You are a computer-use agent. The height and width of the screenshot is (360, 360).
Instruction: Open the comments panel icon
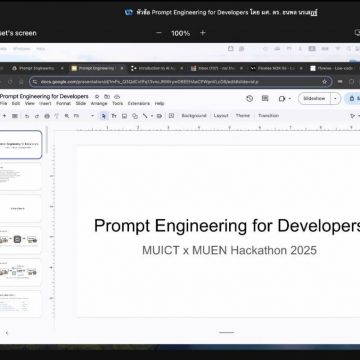coord(265,98)
